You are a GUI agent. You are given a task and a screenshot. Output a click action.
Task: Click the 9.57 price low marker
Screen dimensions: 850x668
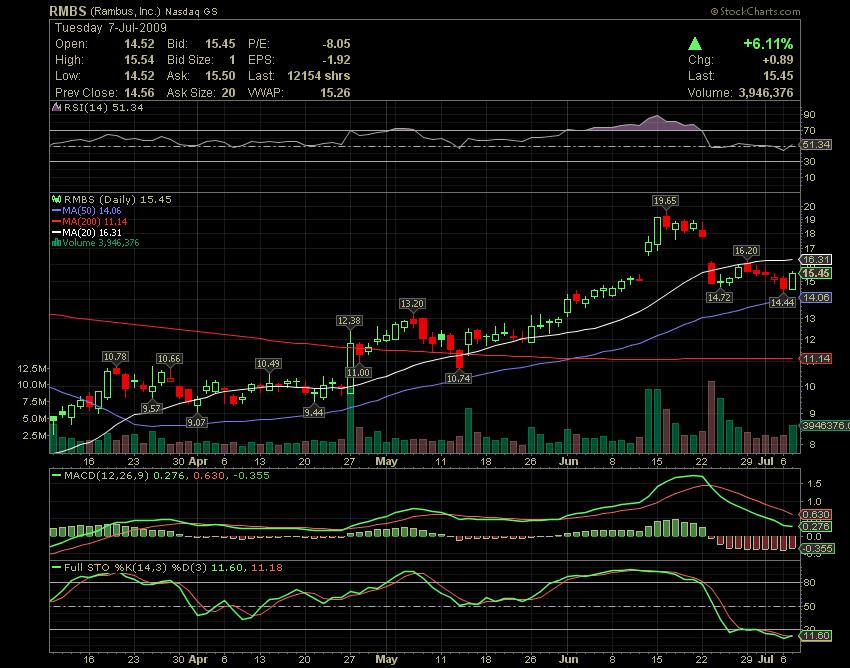[x=151, y=408]
